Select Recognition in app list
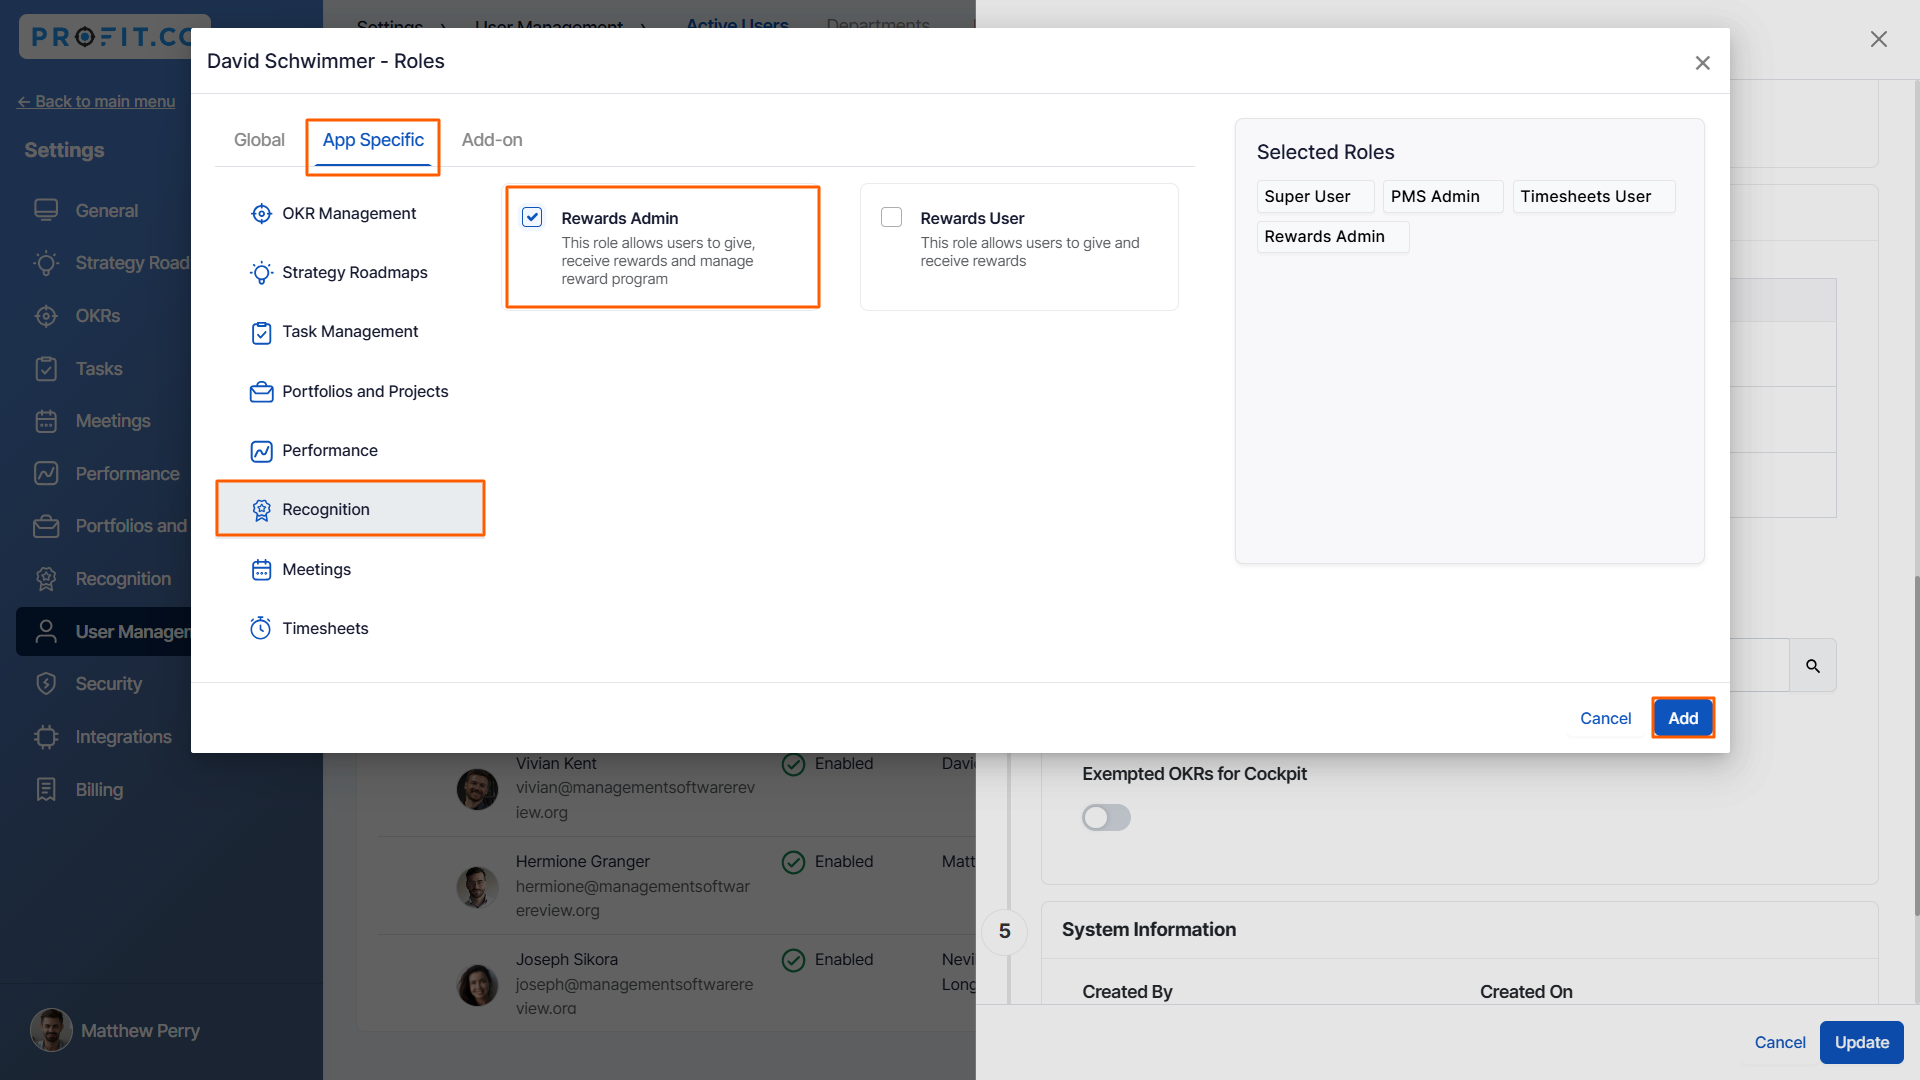Image resolution: width=1920 pixels, height=1080 pixels. click(x=350, y=510)
